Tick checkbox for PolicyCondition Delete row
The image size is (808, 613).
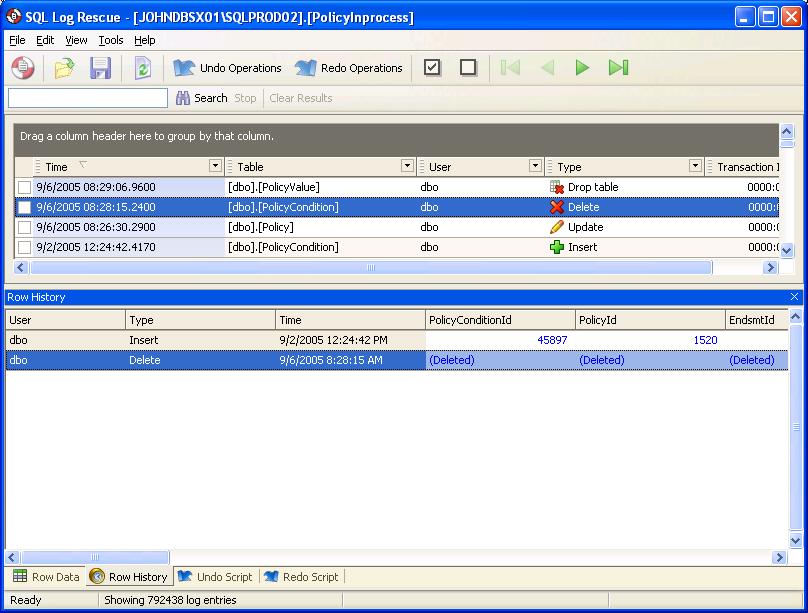coord(24,207)
